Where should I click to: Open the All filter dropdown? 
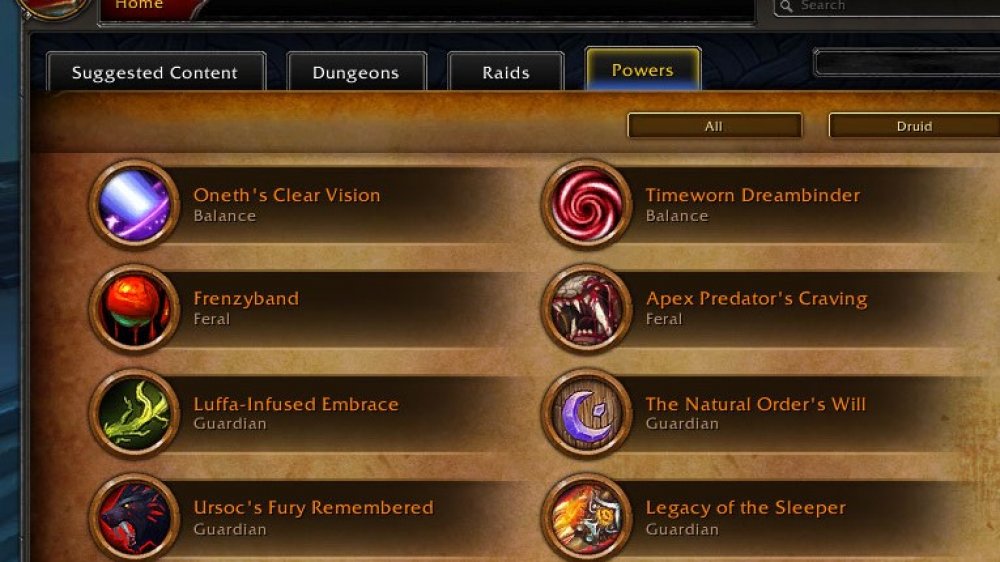tap(714, 126)
